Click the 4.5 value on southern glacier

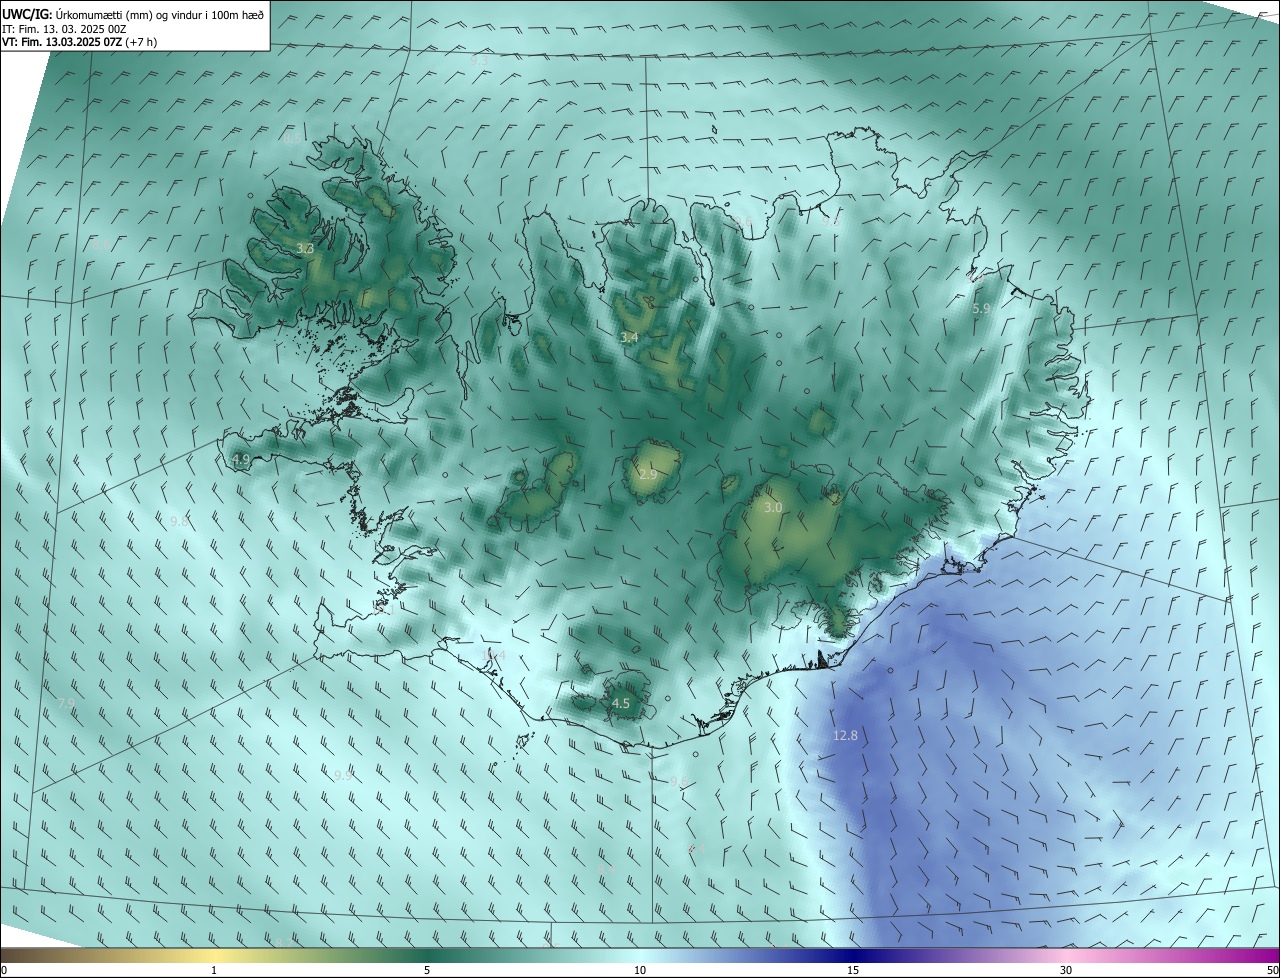point(621,704)
